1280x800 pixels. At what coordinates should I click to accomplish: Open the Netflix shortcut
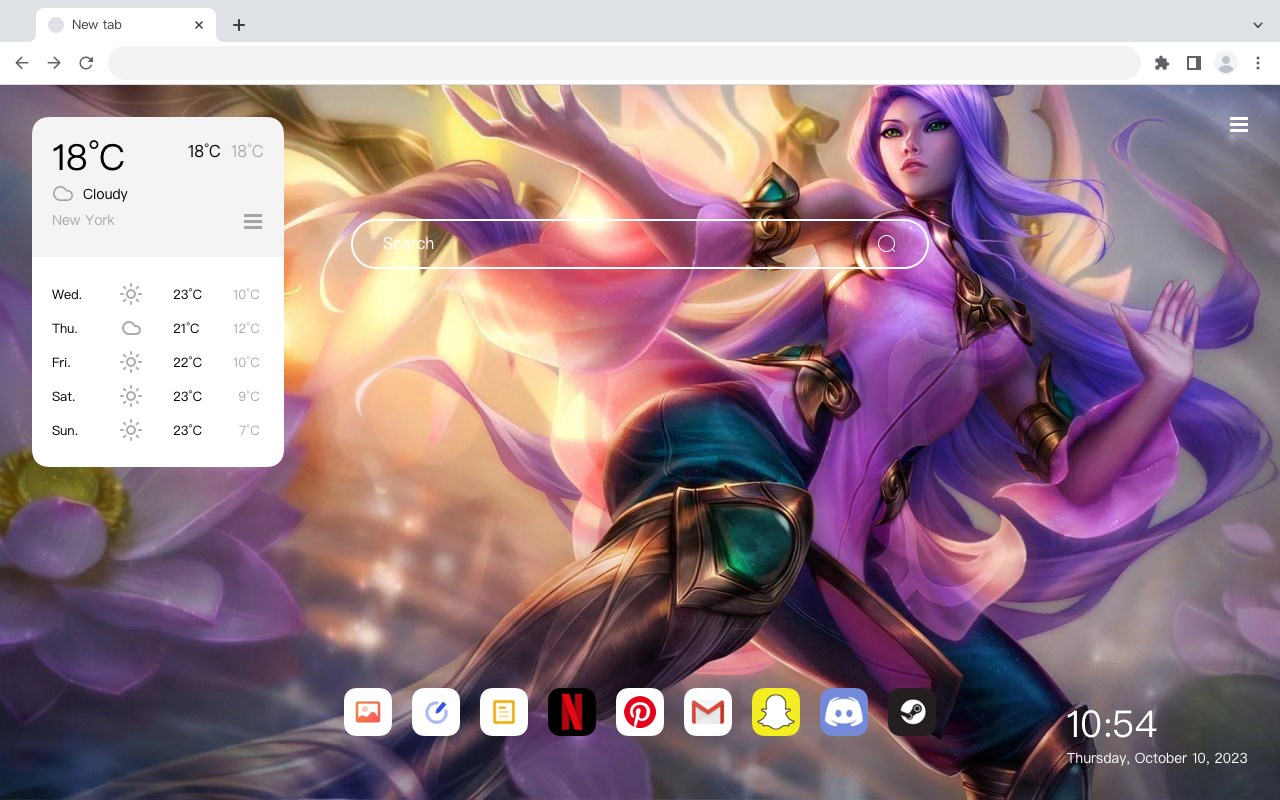(572, 712)
